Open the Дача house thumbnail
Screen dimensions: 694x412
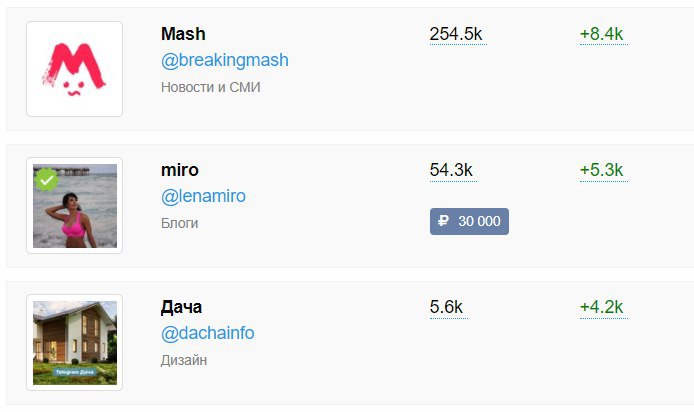[74, 342]
